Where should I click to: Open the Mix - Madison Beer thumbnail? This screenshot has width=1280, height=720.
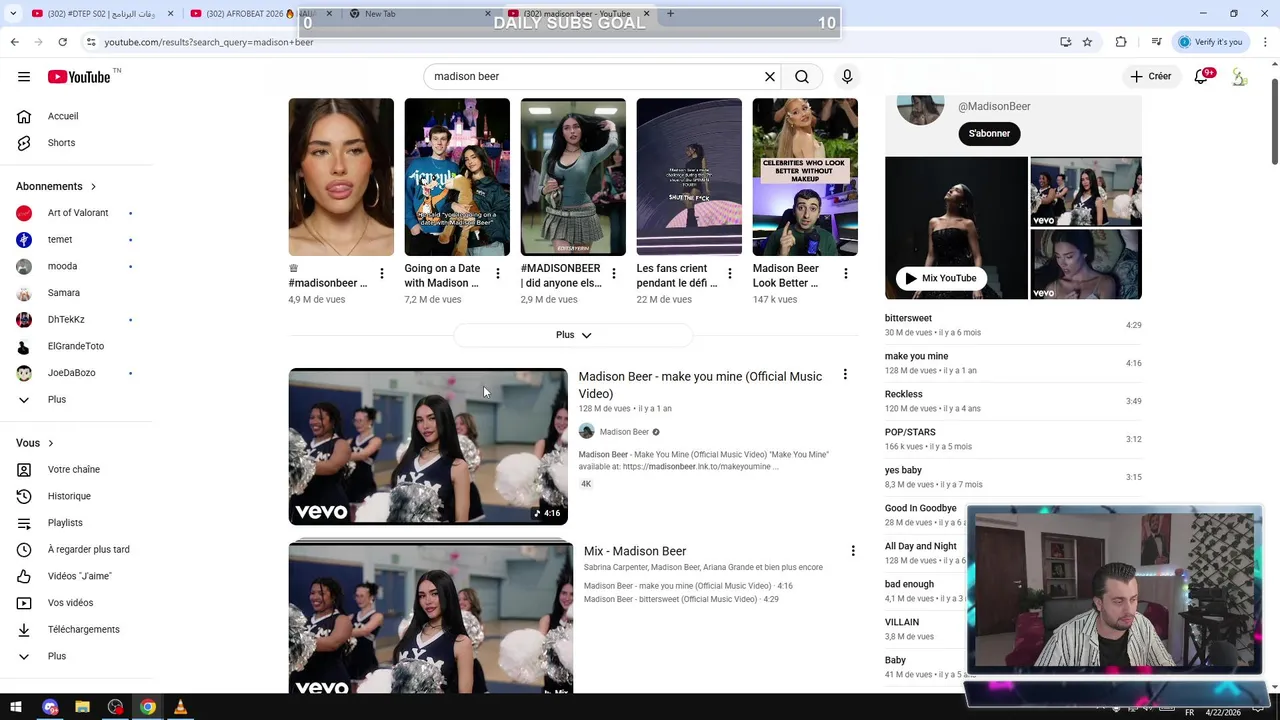pos(431,618)
